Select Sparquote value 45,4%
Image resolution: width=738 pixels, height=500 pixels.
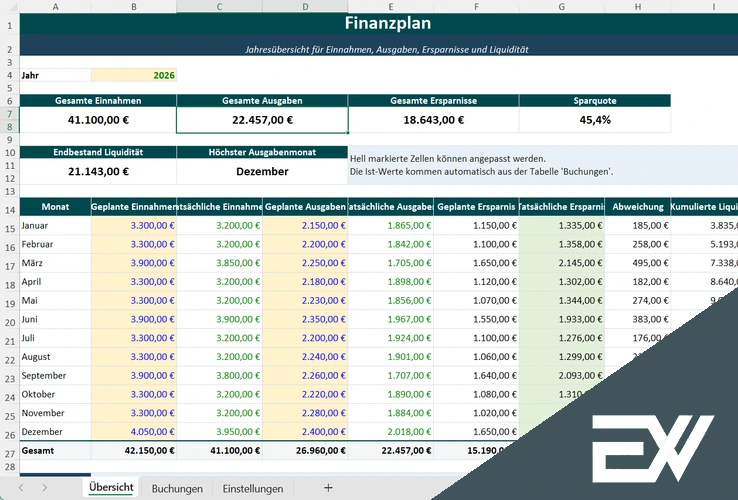tap(595, 120)
